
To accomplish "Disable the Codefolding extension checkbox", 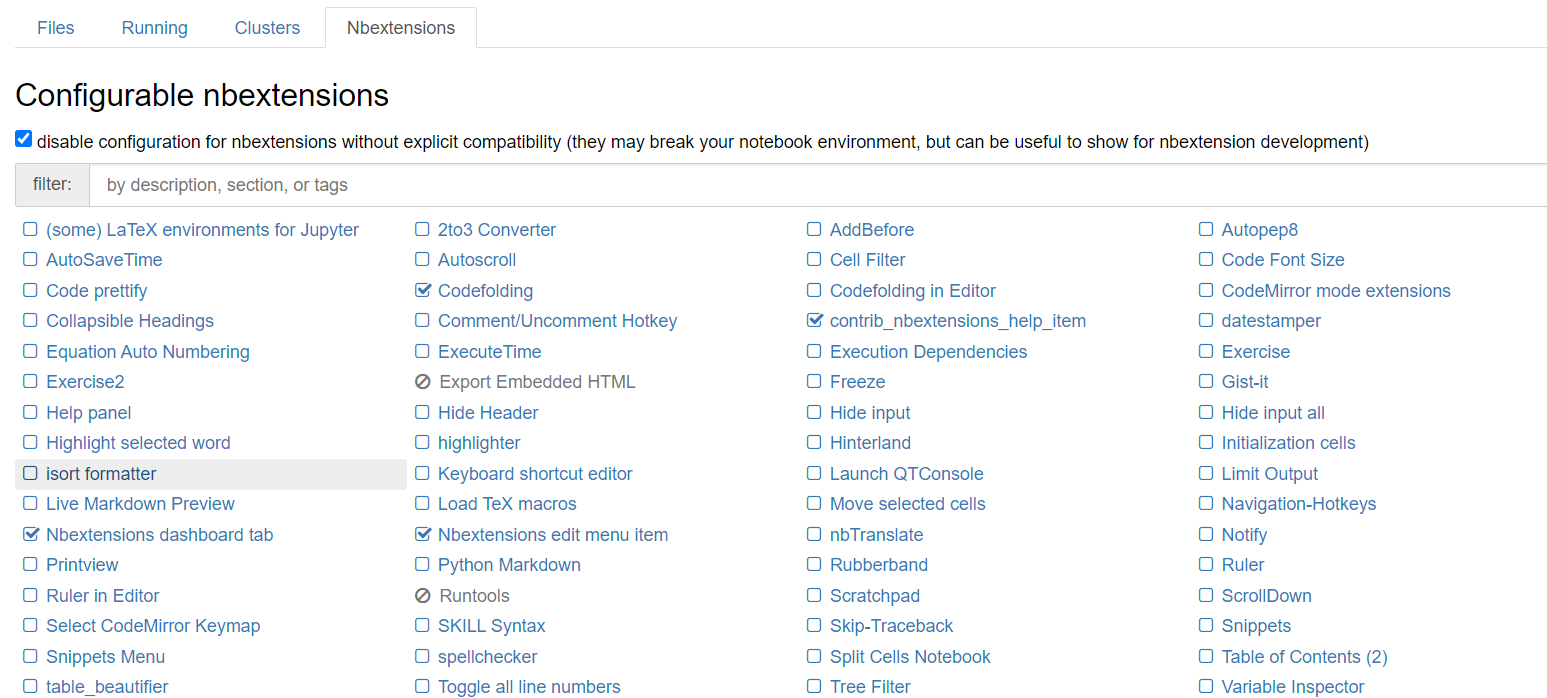I will 422,291.
